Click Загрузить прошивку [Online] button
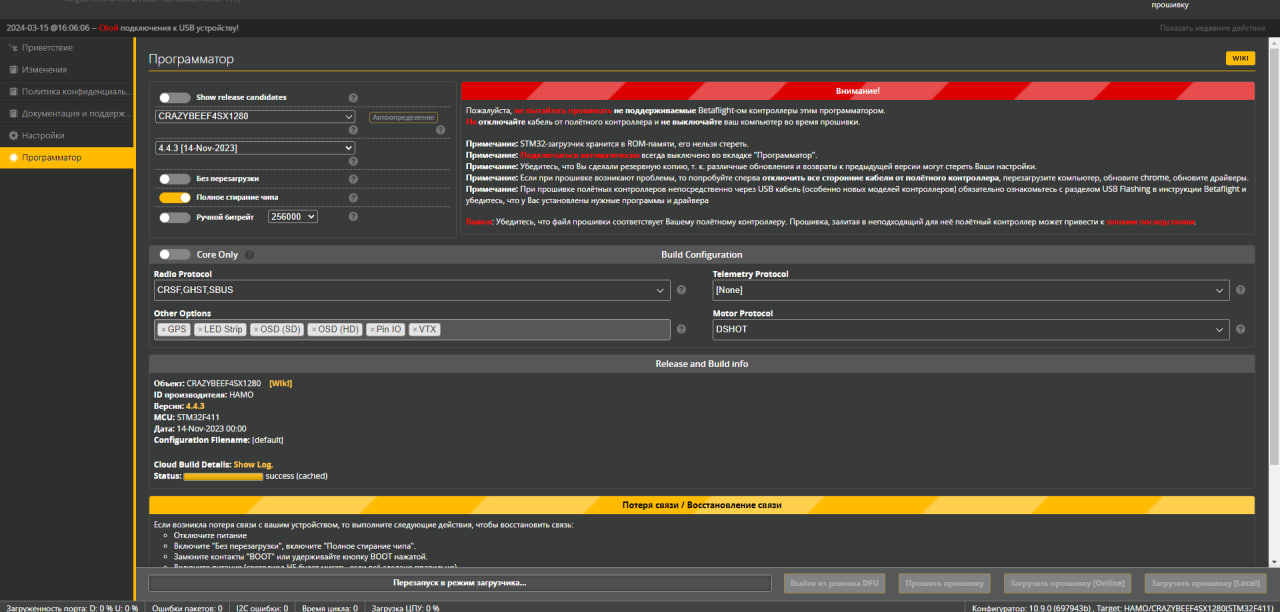The width and height of the screenshot is (1280, 612). coord(1067,583)
